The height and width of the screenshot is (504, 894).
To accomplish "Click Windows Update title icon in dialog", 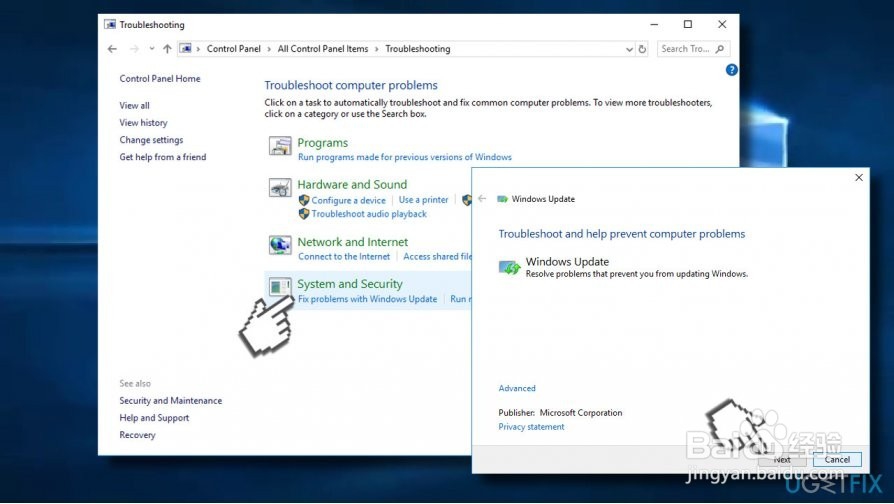I will click(x=502, y=199).
